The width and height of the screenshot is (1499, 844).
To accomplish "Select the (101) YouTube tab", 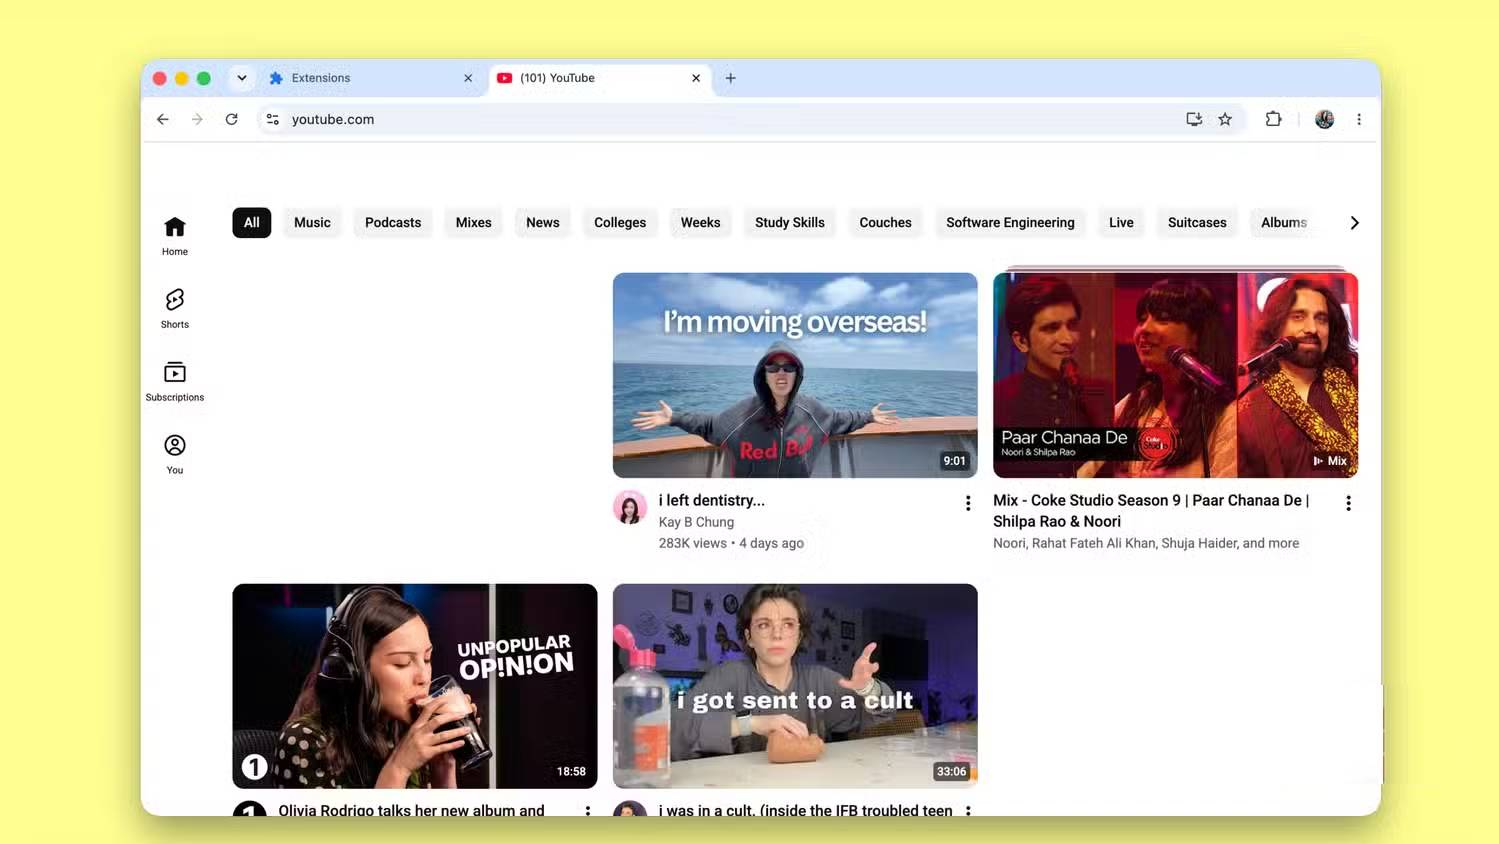I will click(x=600, y=78).
